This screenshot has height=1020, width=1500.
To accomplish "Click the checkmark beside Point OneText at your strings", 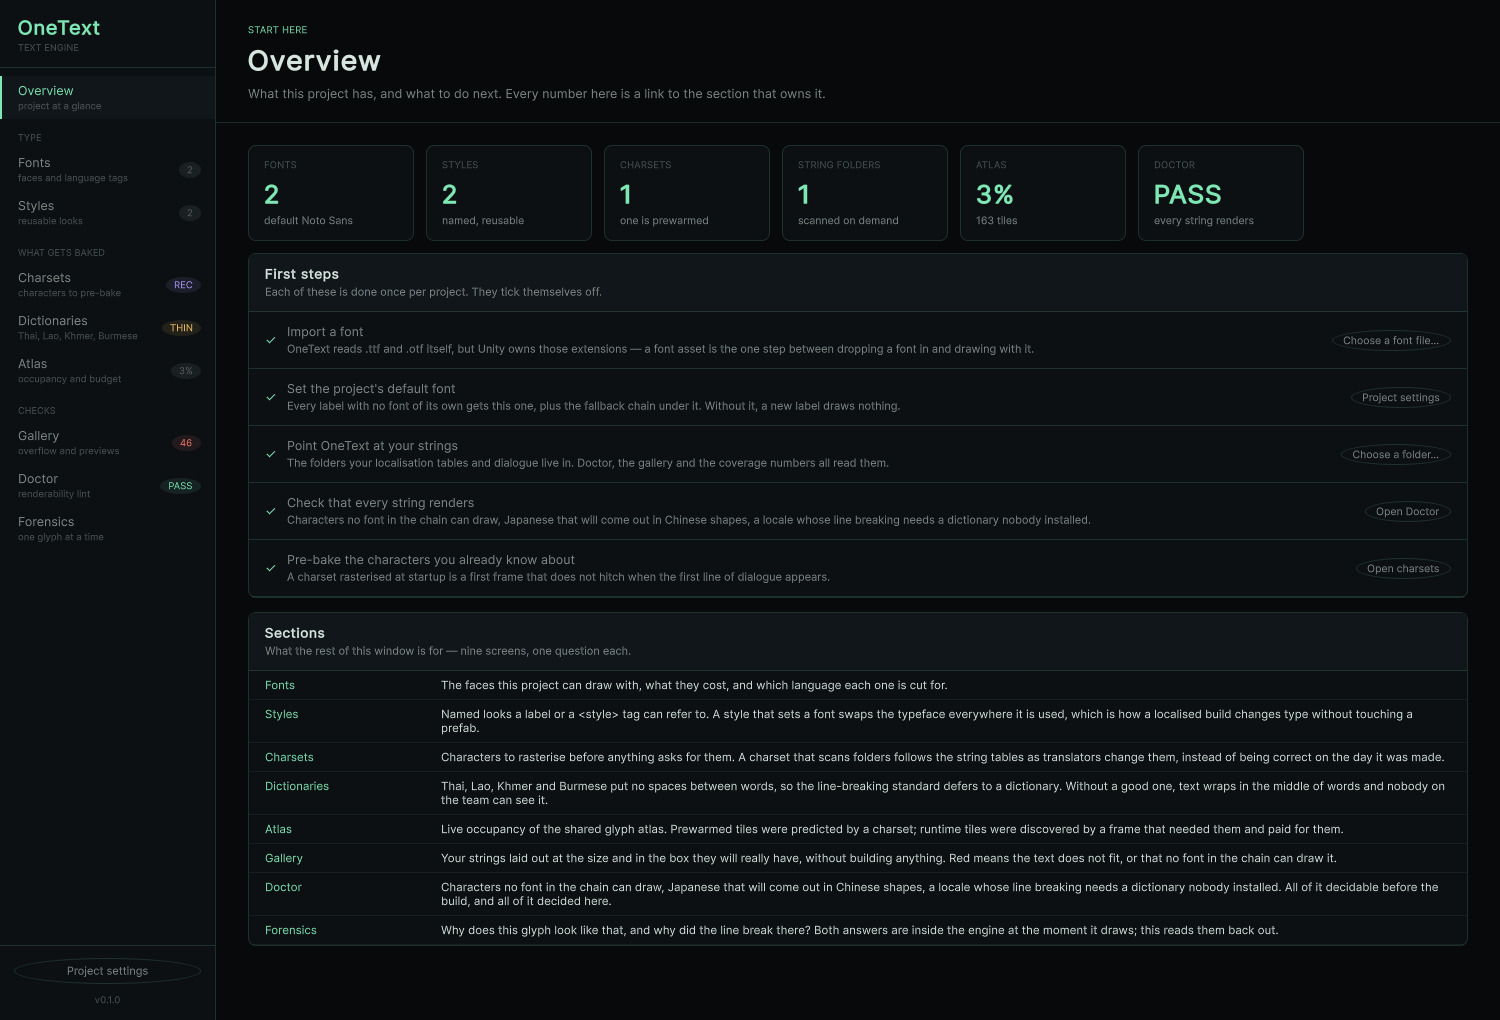I will (271, 454).
